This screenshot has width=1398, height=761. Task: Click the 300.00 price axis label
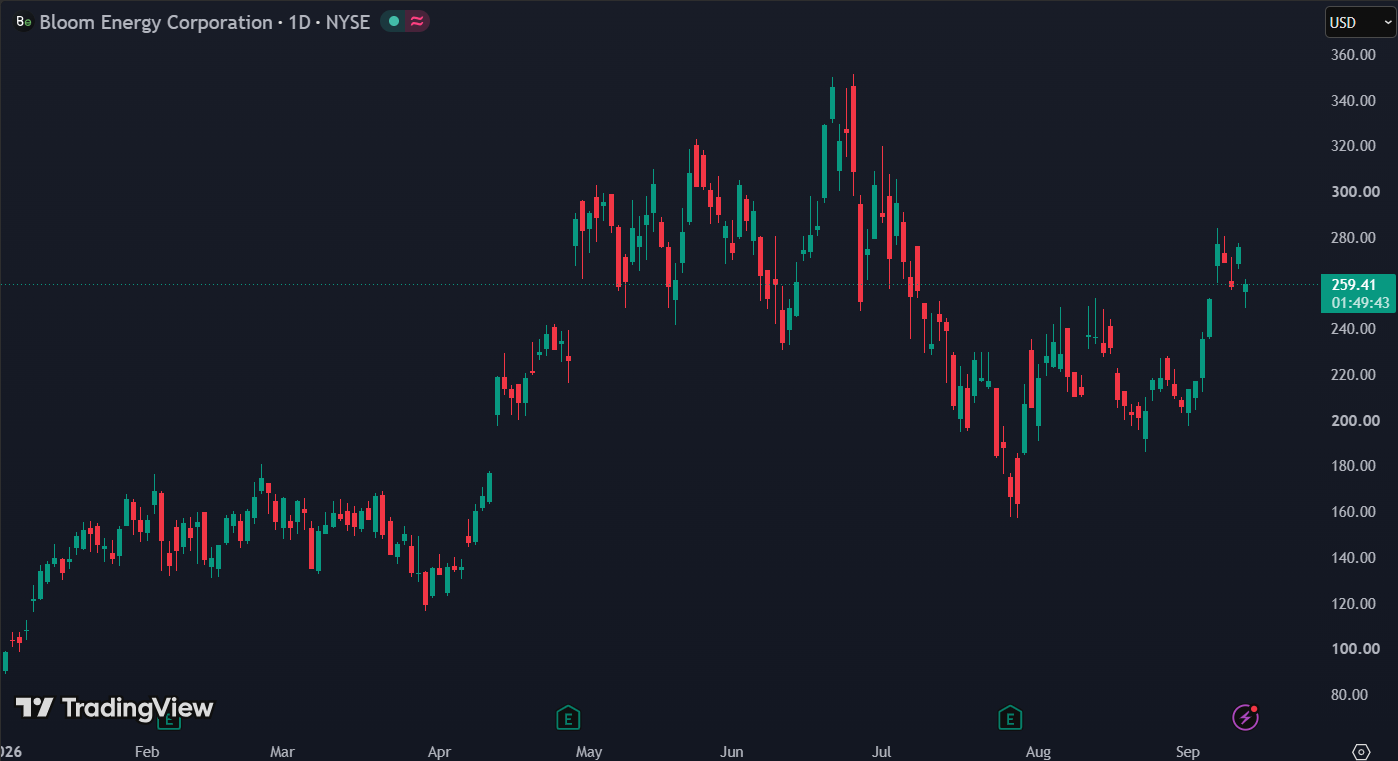(x=1356, y=192)
